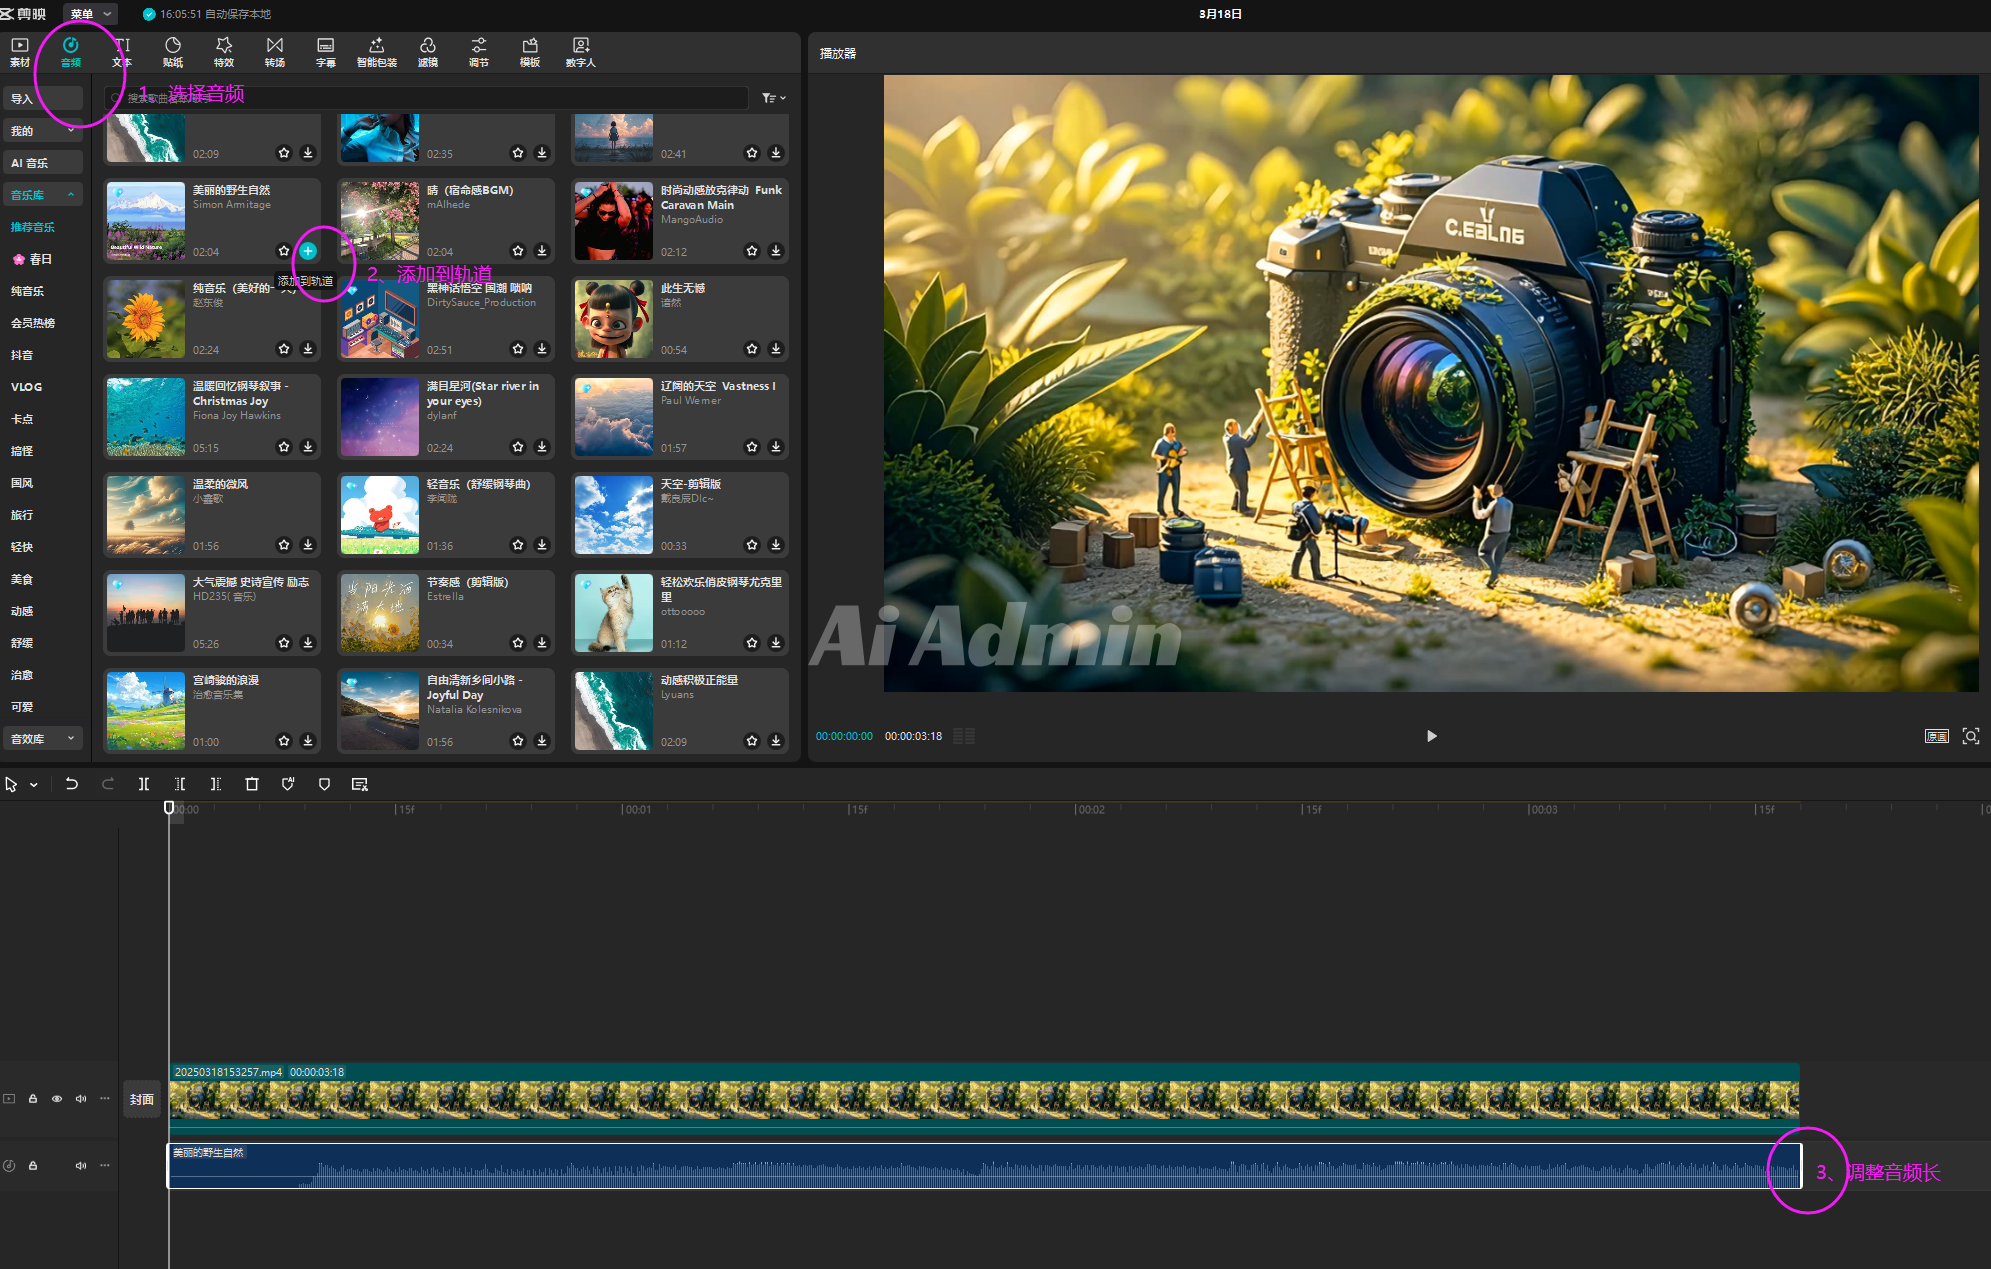This screenshot has width=1991, height=1269.
Task: Click the split clip tool in timeline toolbar
Action: click(x=144, y=784)
